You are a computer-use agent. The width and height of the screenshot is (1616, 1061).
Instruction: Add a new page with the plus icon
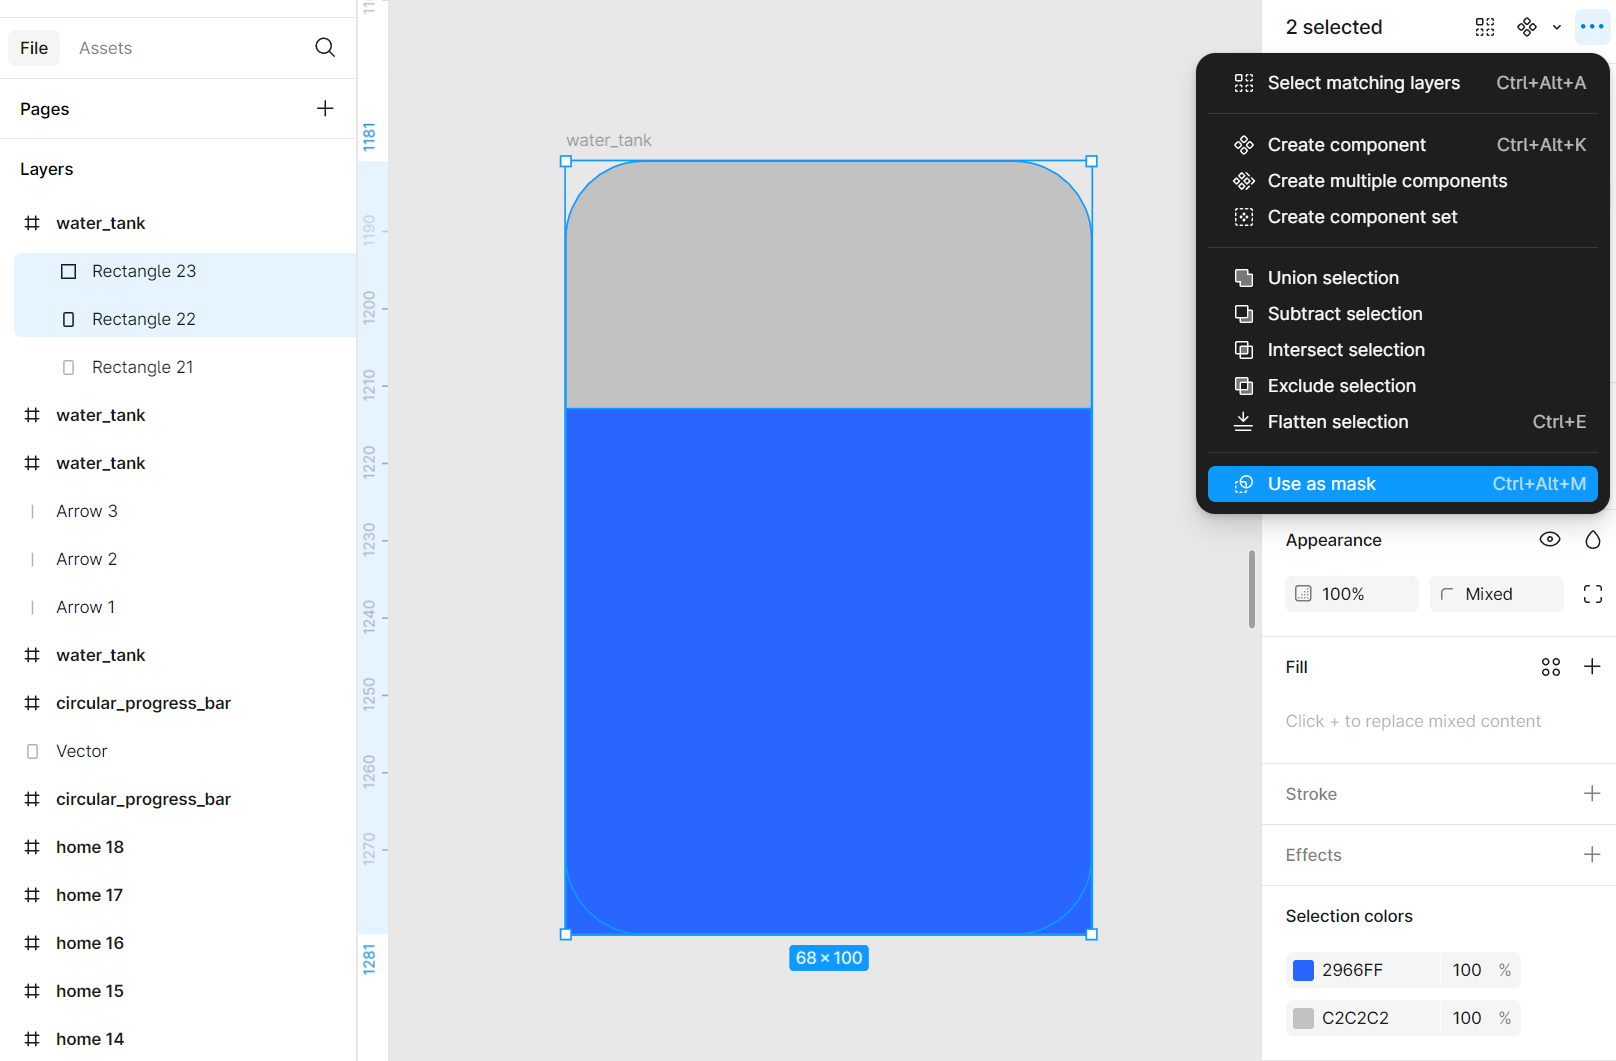point(325,109)
